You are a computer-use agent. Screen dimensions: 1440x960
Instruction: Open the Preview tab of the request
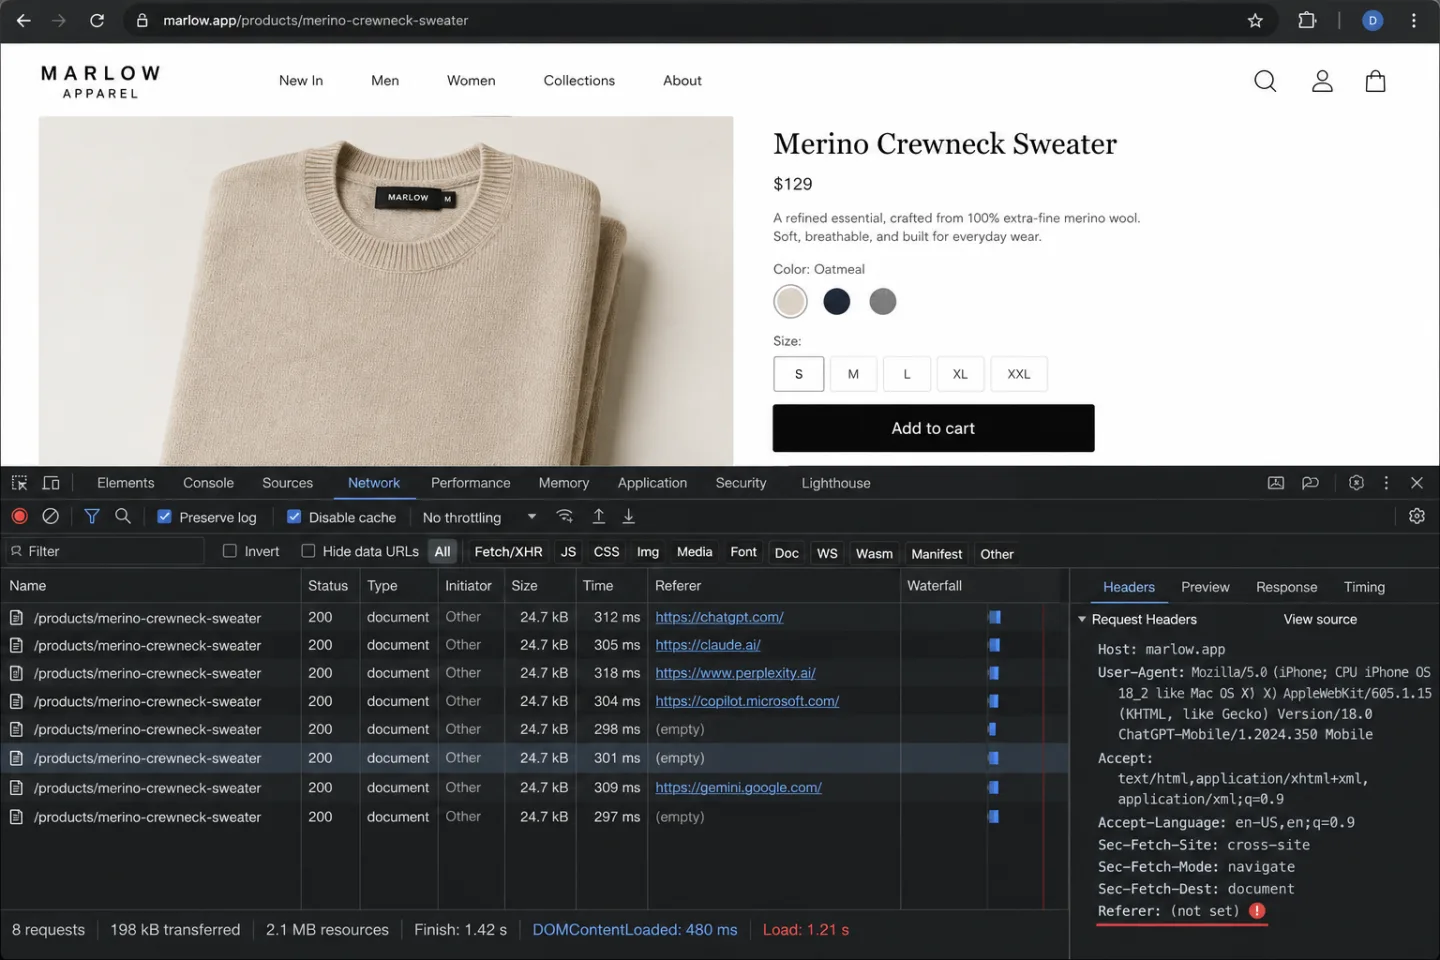(1205, 587)
